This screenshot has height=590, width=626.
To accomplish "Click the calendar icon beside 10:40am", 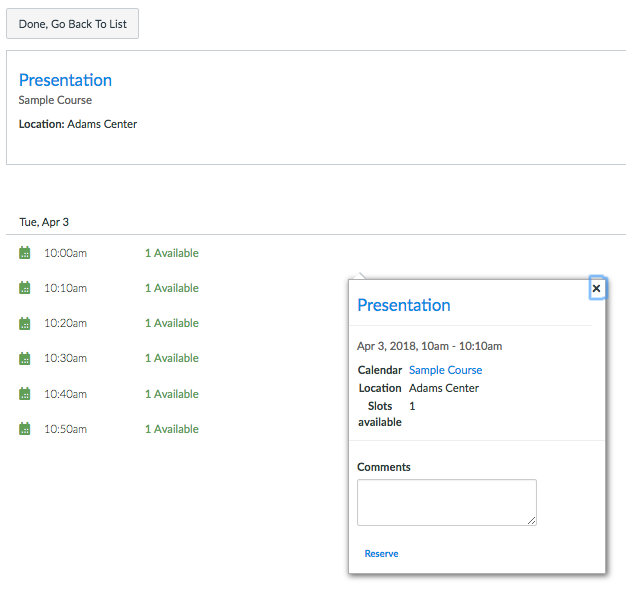I will pyautogui.click(x=25, y=394).
